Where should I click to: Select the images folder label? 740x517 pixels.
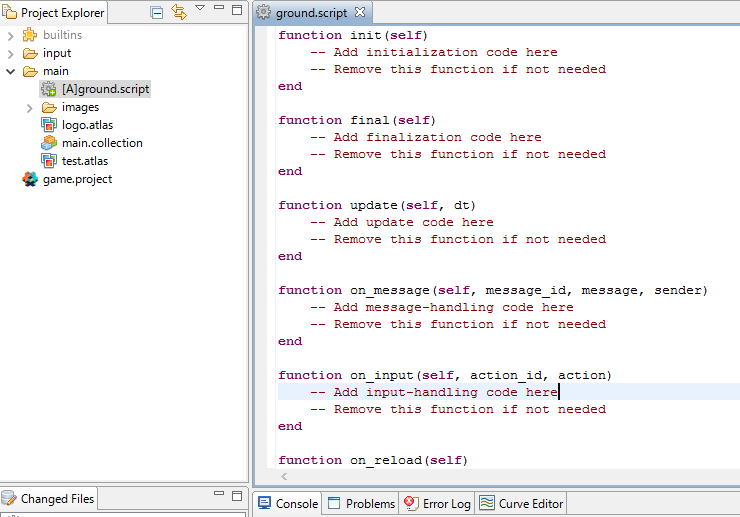(x=80, y=108)
